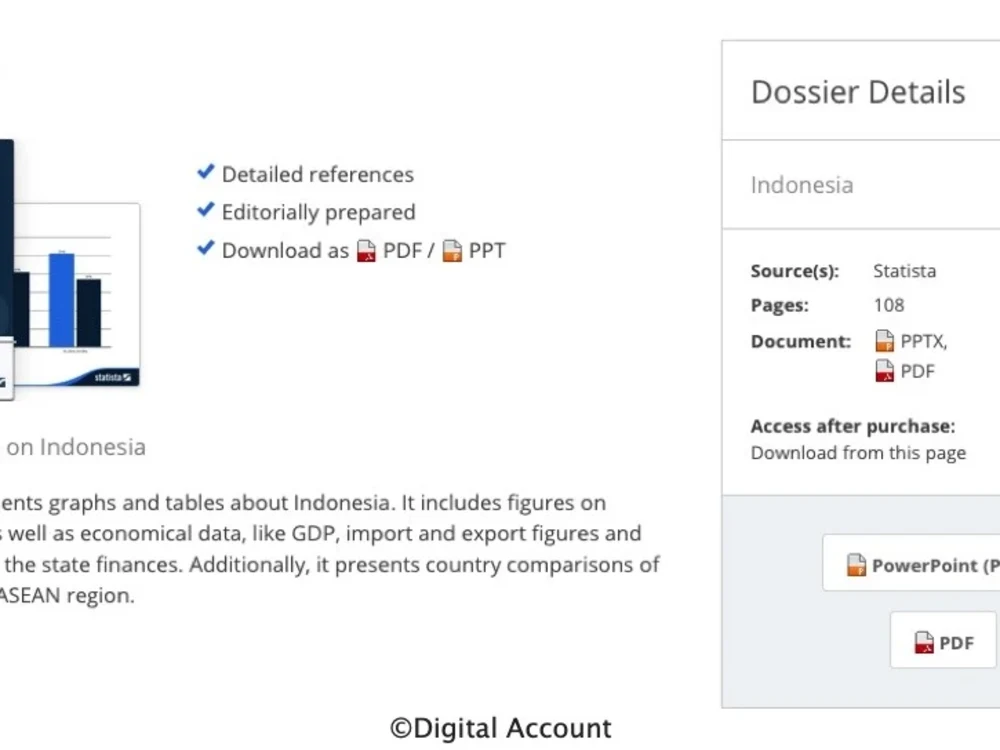Click the 'on Indonesia' subtitle text
This screenshot has width=1000, height=750.
tap(76, 447)
